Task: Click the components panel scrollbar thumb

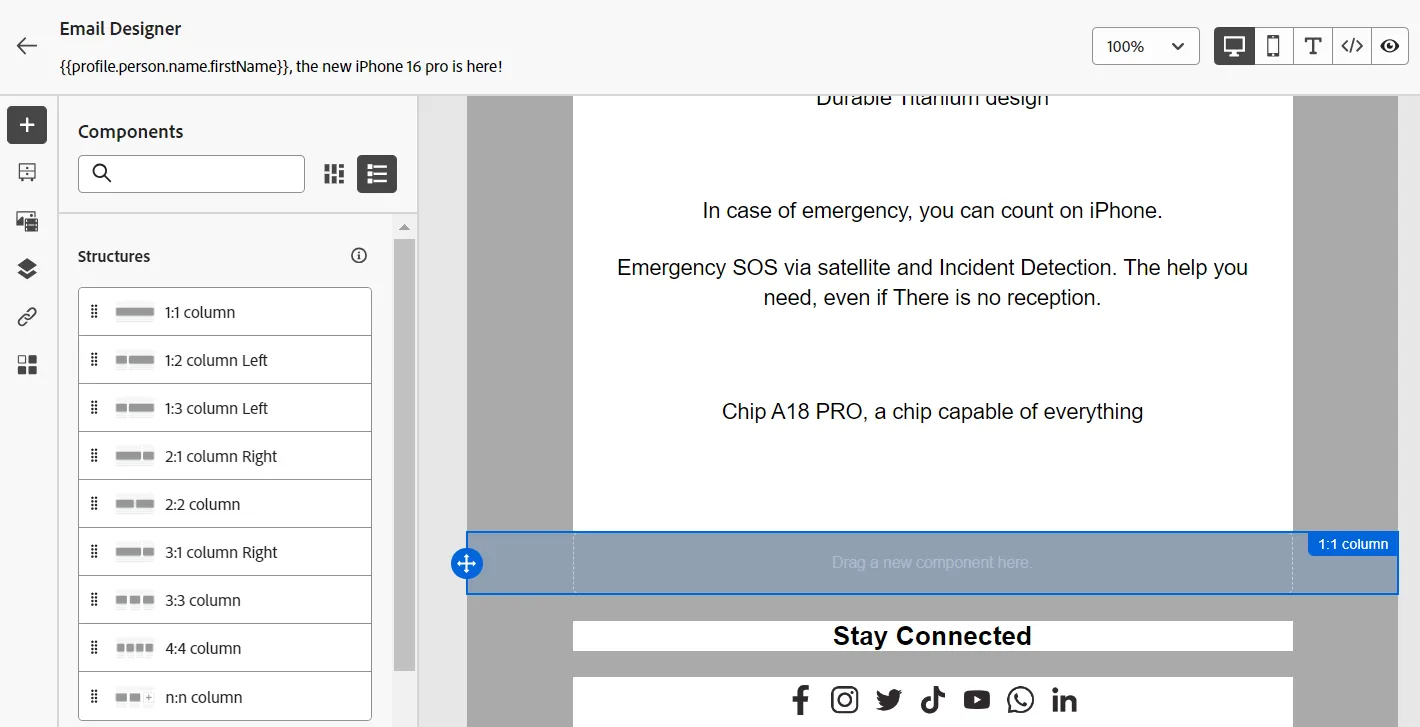Action: (x=404, y=454)
